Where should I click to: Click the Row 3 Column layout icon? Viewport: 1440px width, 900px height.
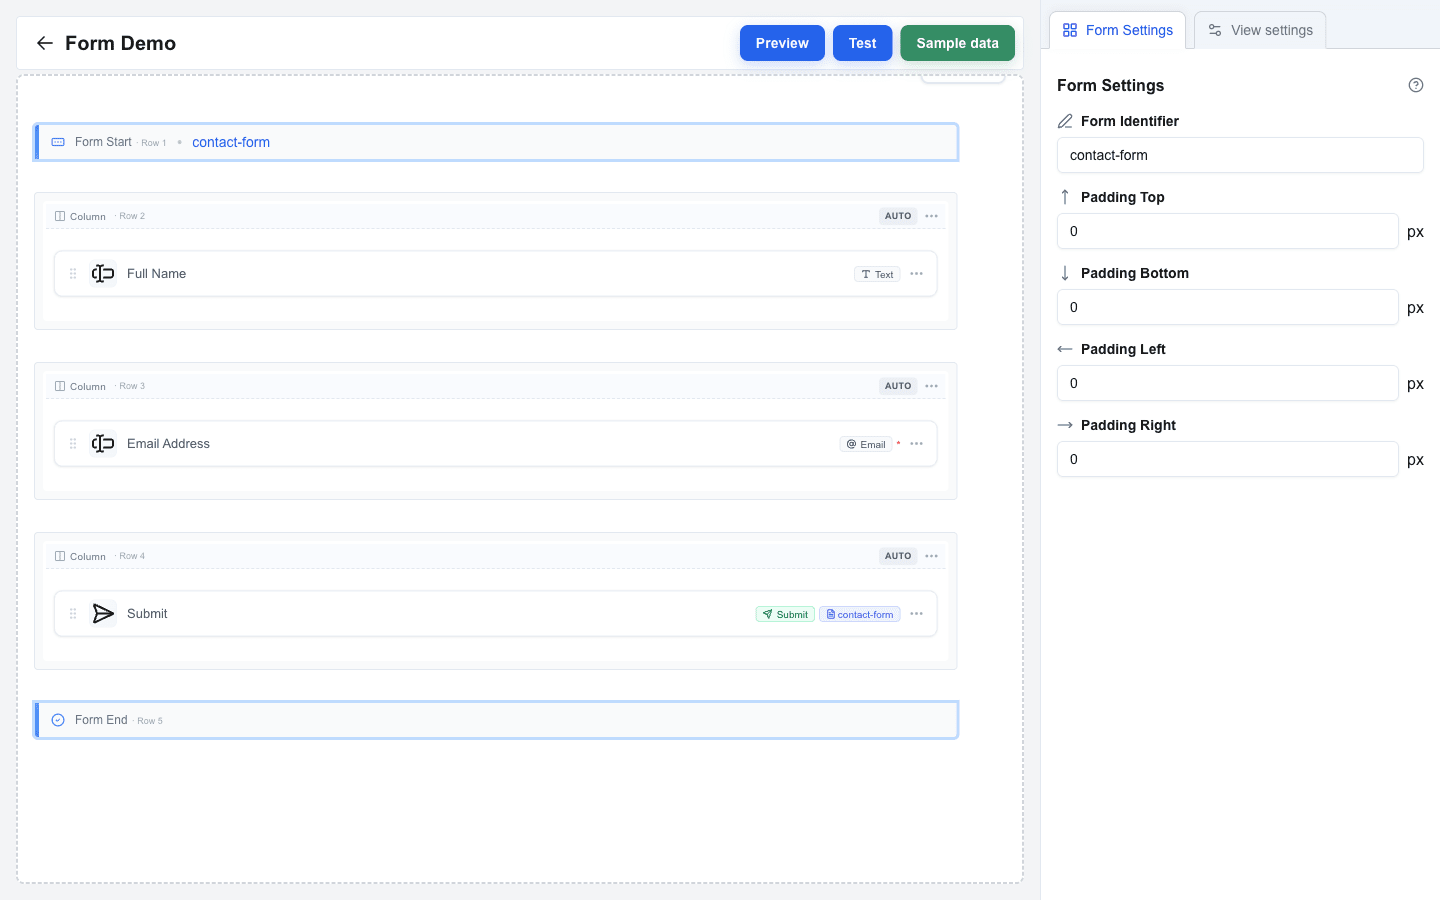[x=60, y=386]
